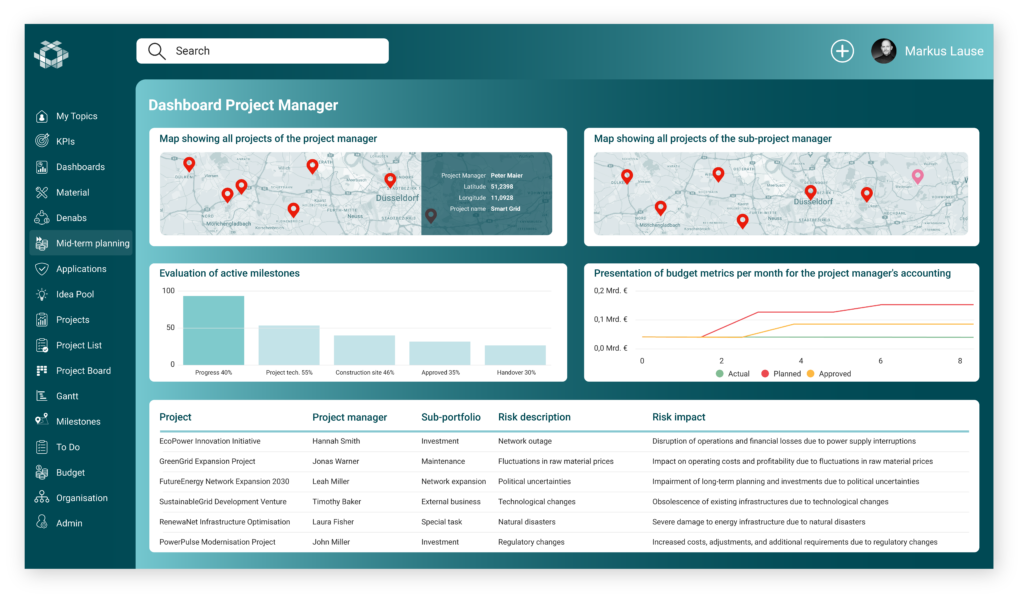
Task: Open the KPIs target icon
Action: [x=41, y=141]
